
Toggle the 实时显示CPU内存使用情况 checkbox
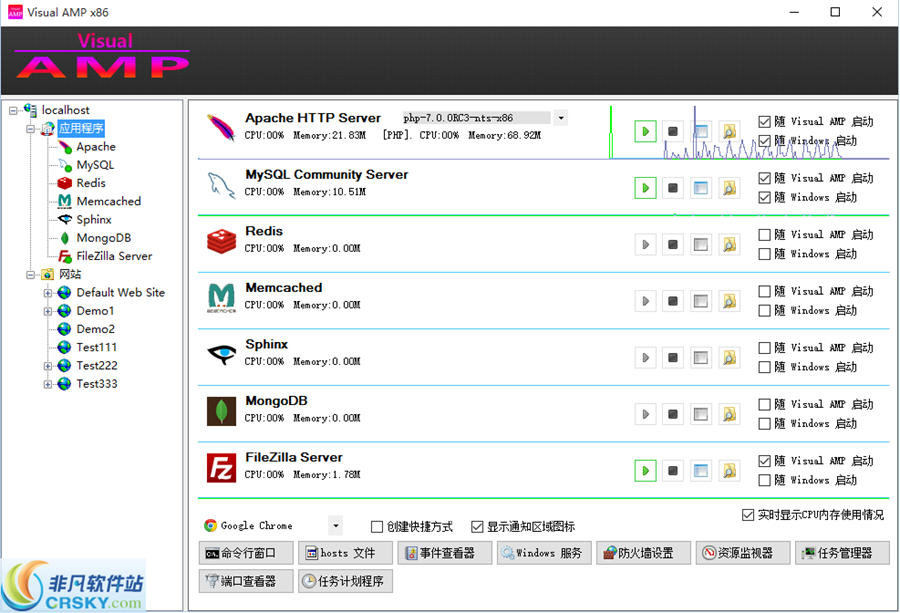[746, 515]
